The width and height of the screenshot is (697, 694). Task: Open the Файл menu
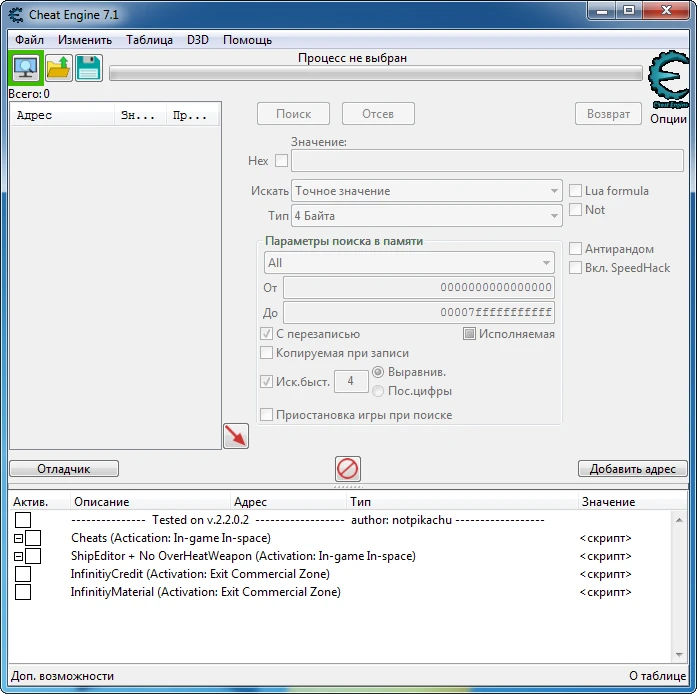coord(29,40)
